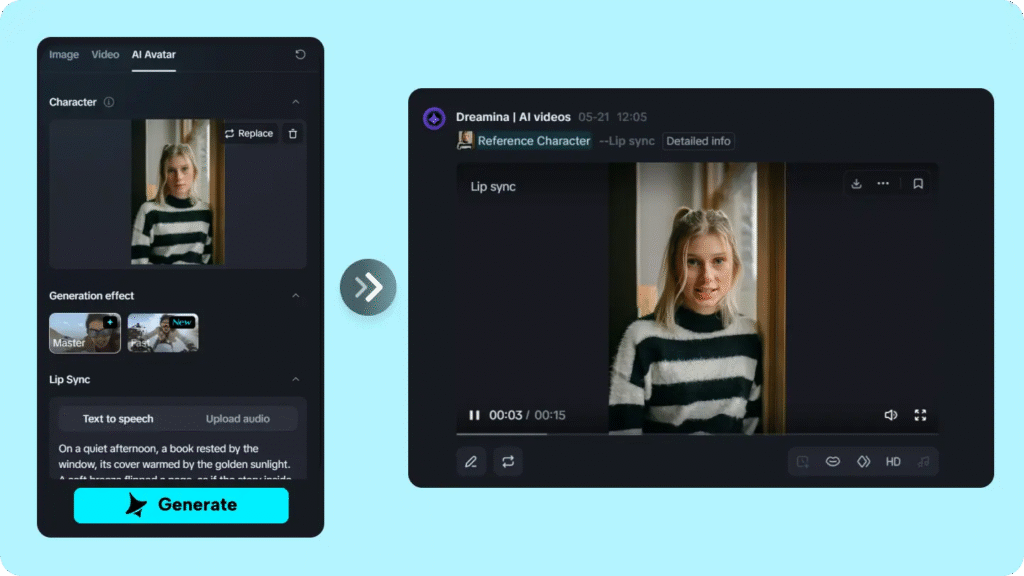This screenshot has height=576, width=1024.
Task: Collapse the Lip Sync section
Action: [x=295, y=380]
